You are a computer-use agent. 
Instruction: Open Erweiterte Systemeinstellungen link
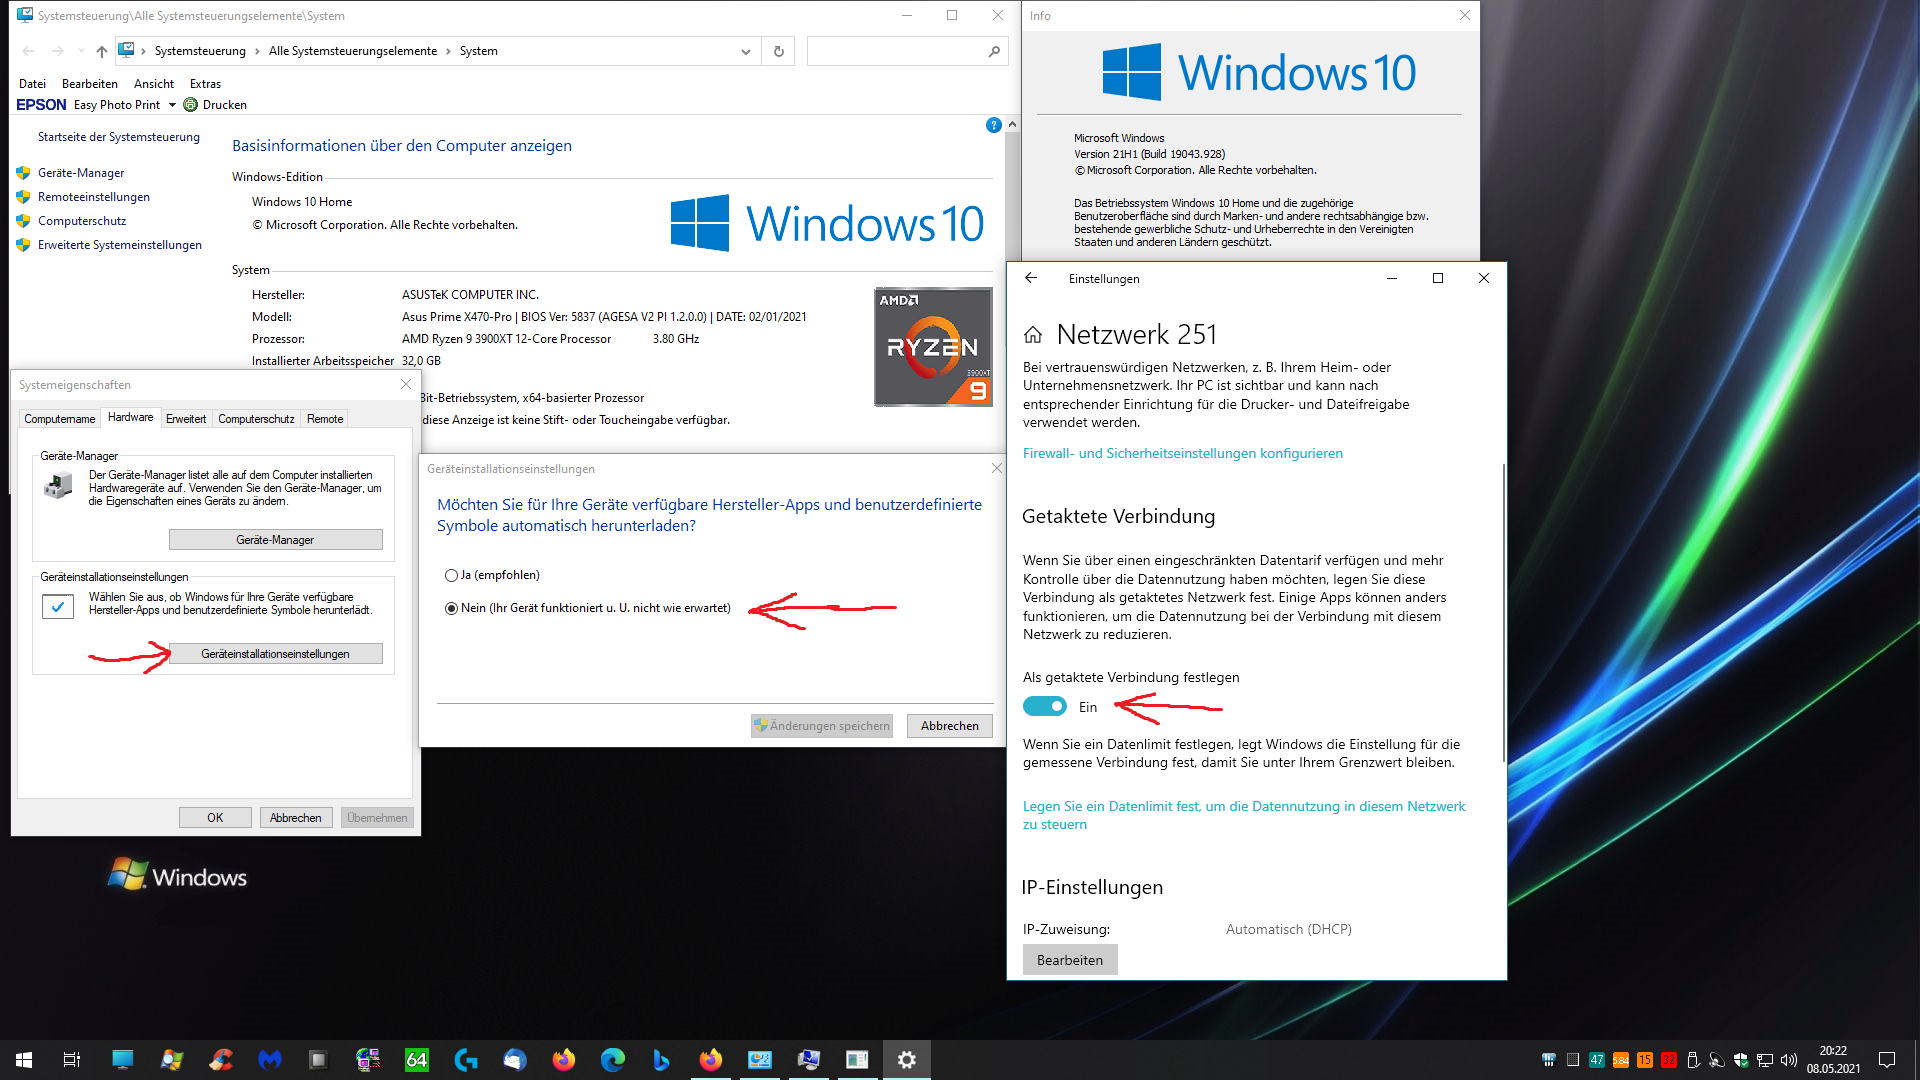120,245
